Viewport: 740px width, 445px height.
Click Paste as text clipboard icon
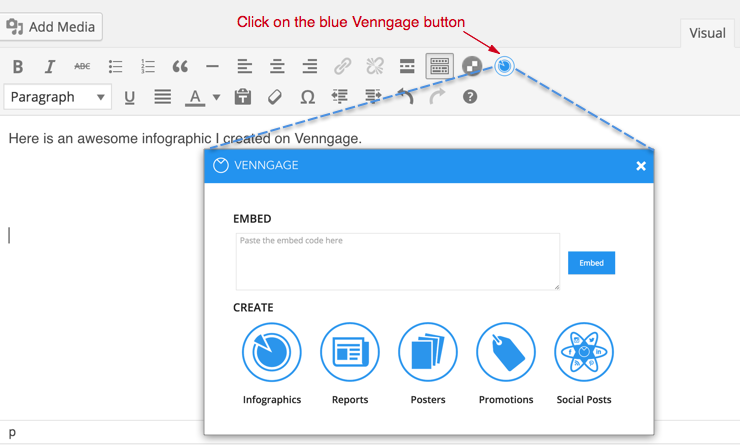tap(243, 97)
